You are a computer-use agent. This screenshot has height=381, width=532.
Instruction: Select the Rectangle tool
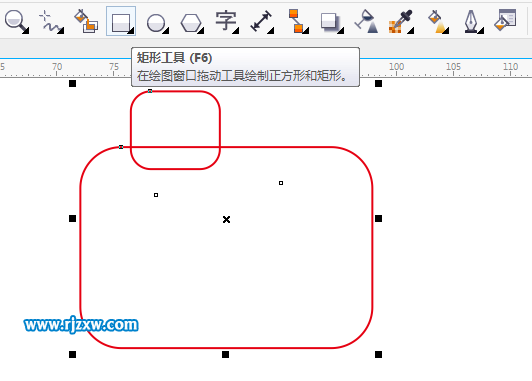point(121,21)
